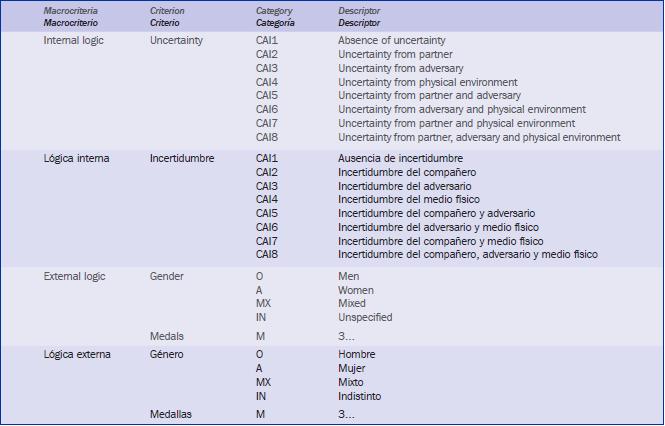Click the "Gender" criterion cell

click(166, 276)
